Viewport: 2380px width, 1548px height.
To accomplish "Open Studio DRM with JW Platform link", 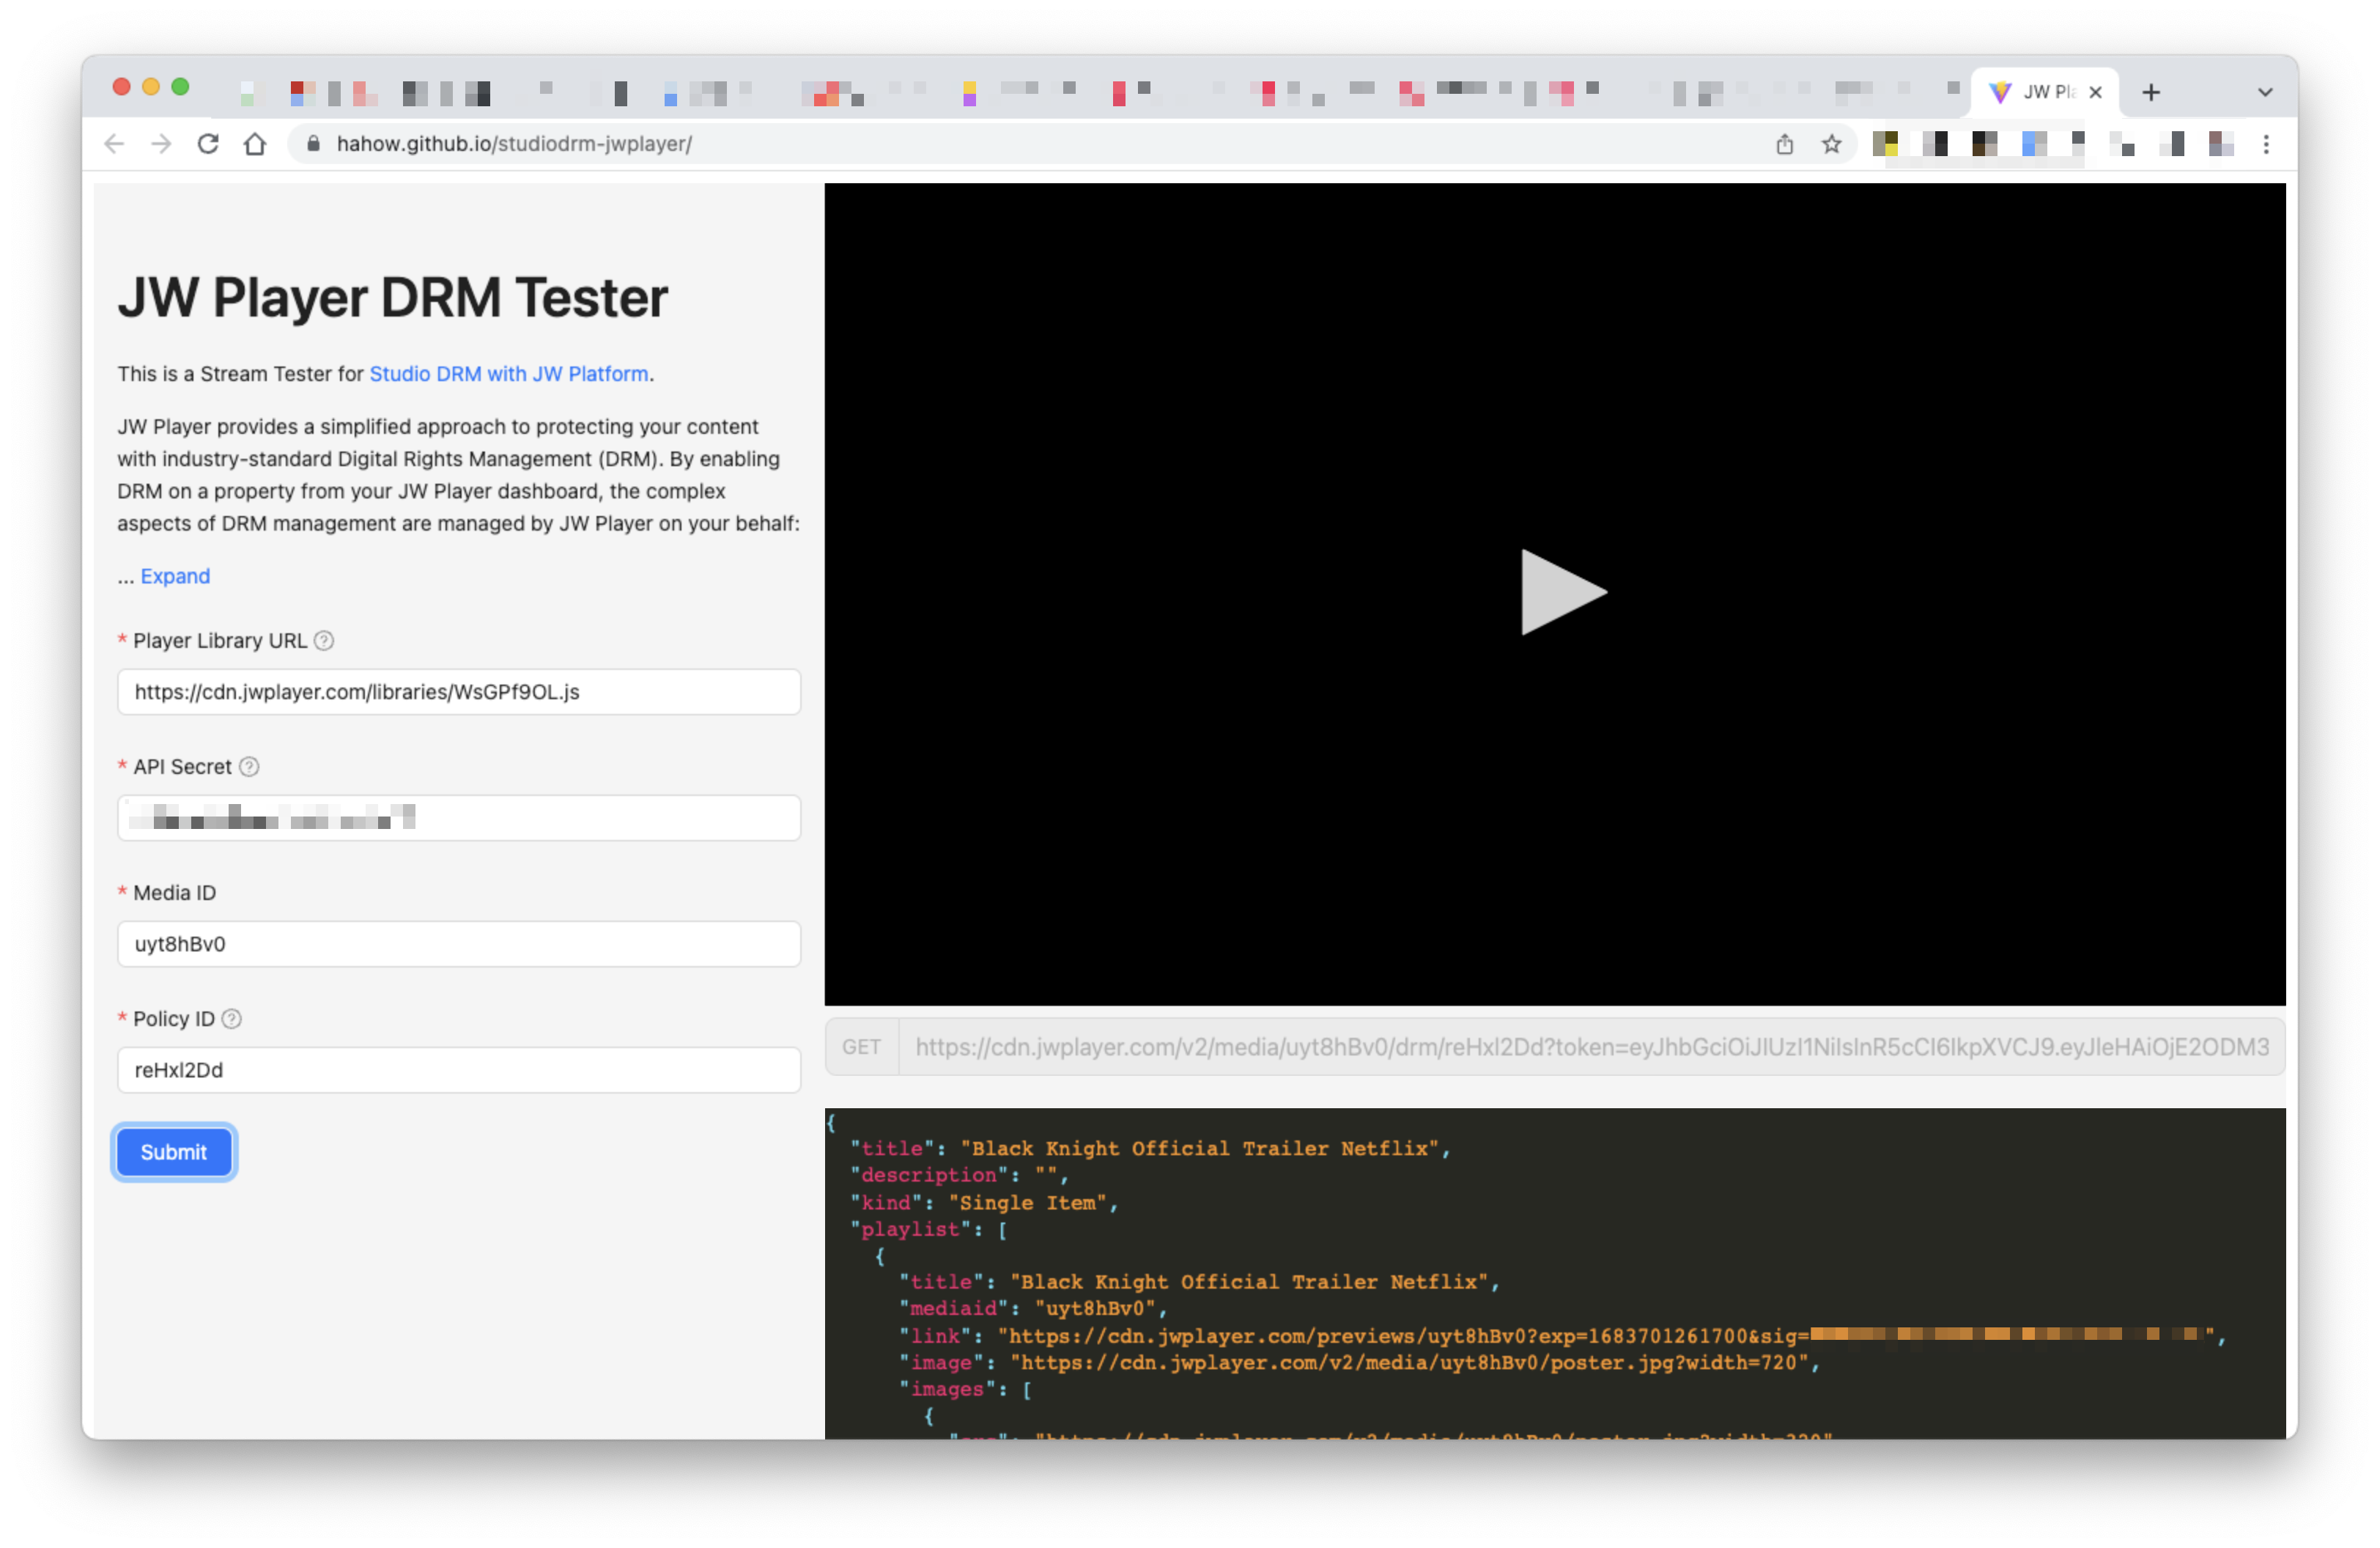I will 509,374.
